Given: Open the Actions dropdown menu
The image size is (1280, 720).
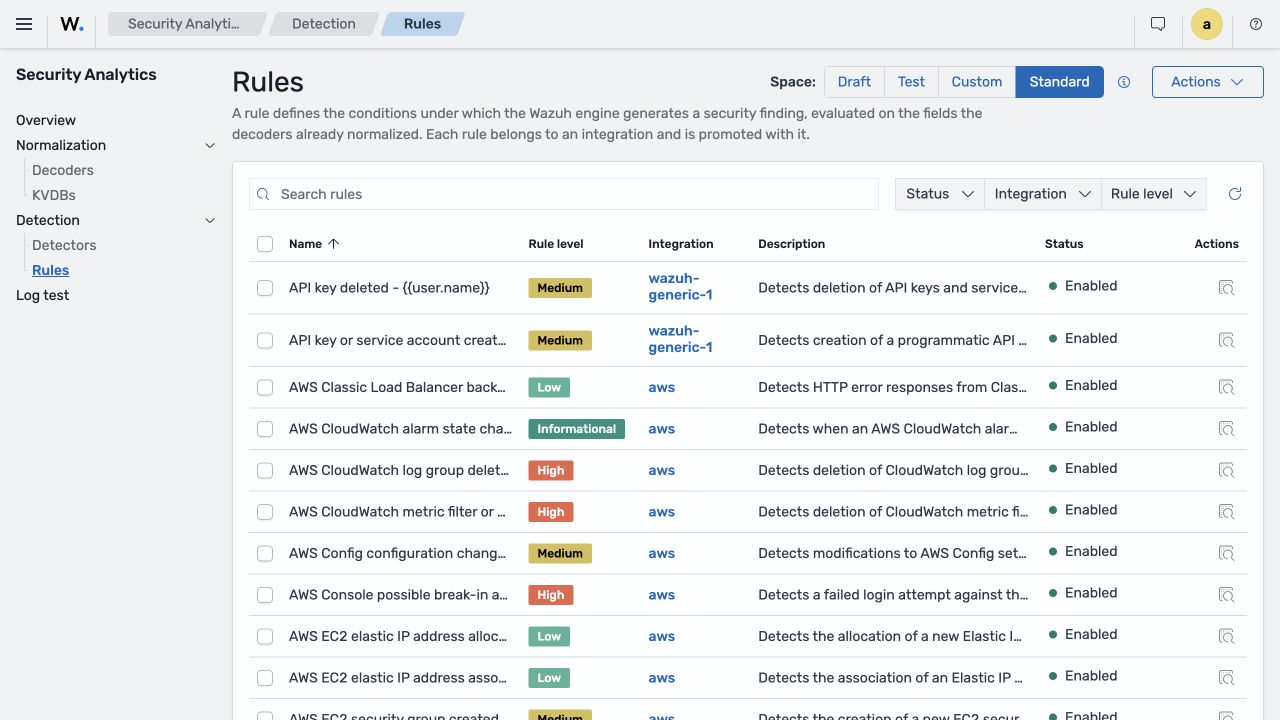Looking at the screenshot, I should [1208, 82].
